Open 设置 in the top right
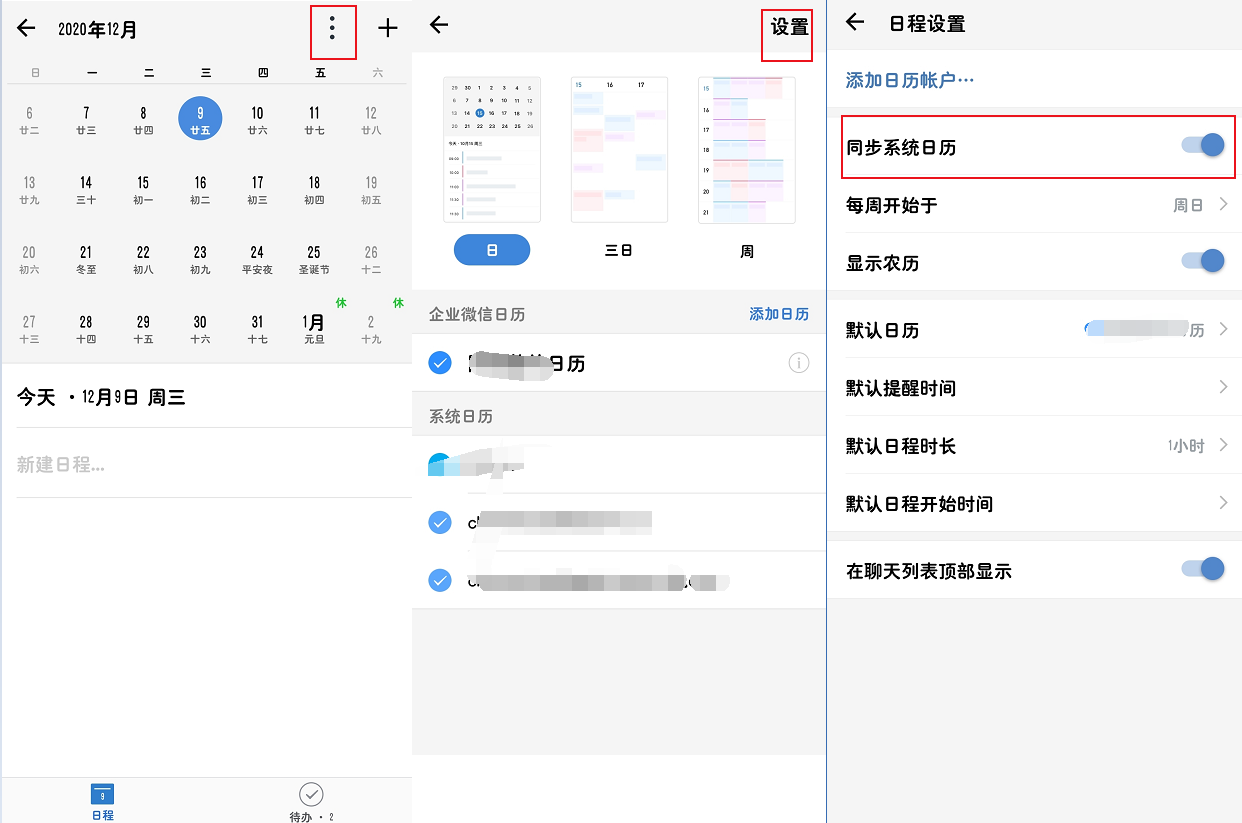 tap(789, 27)
